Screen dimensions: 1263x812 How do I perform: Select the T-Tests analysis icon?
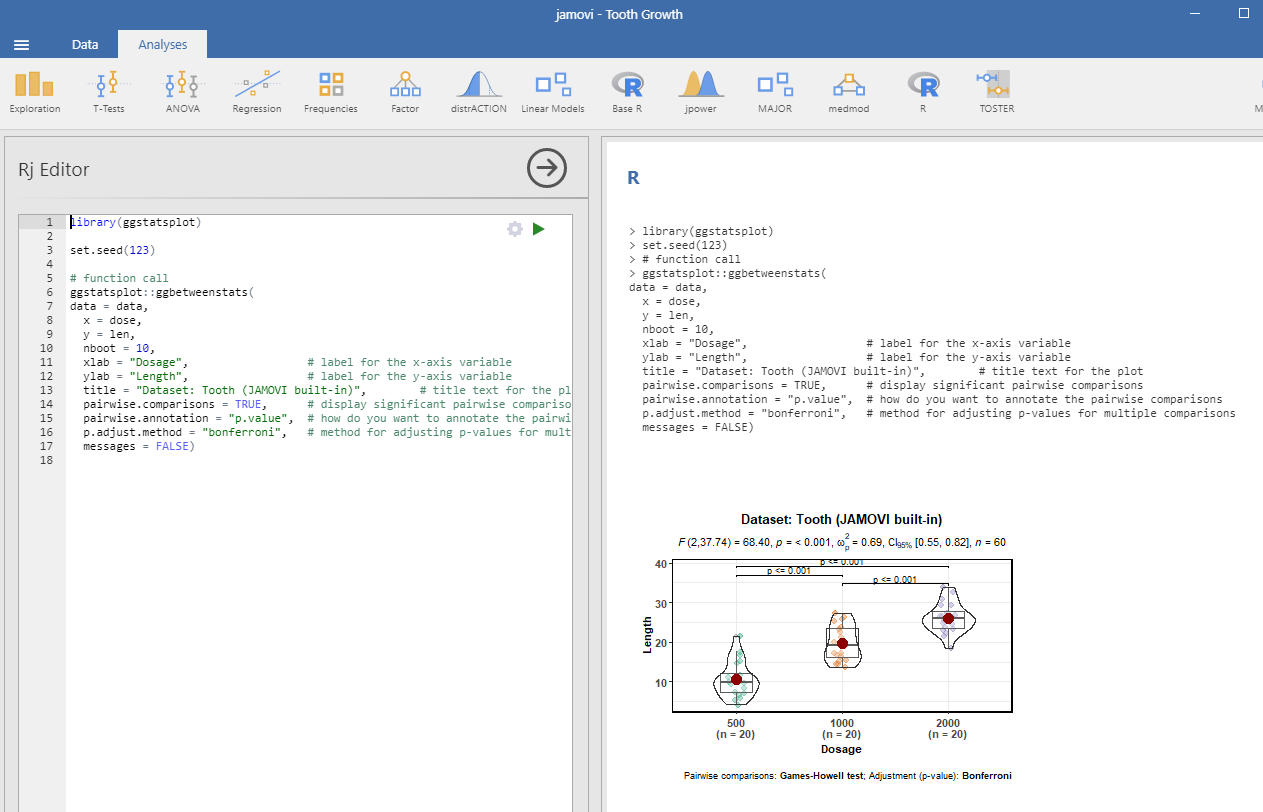tap(108, 90)
